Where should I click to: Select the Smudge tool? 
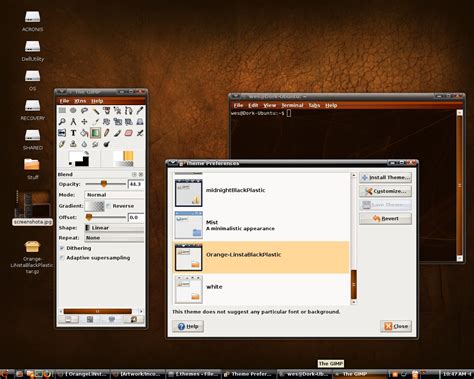[95, 144]
